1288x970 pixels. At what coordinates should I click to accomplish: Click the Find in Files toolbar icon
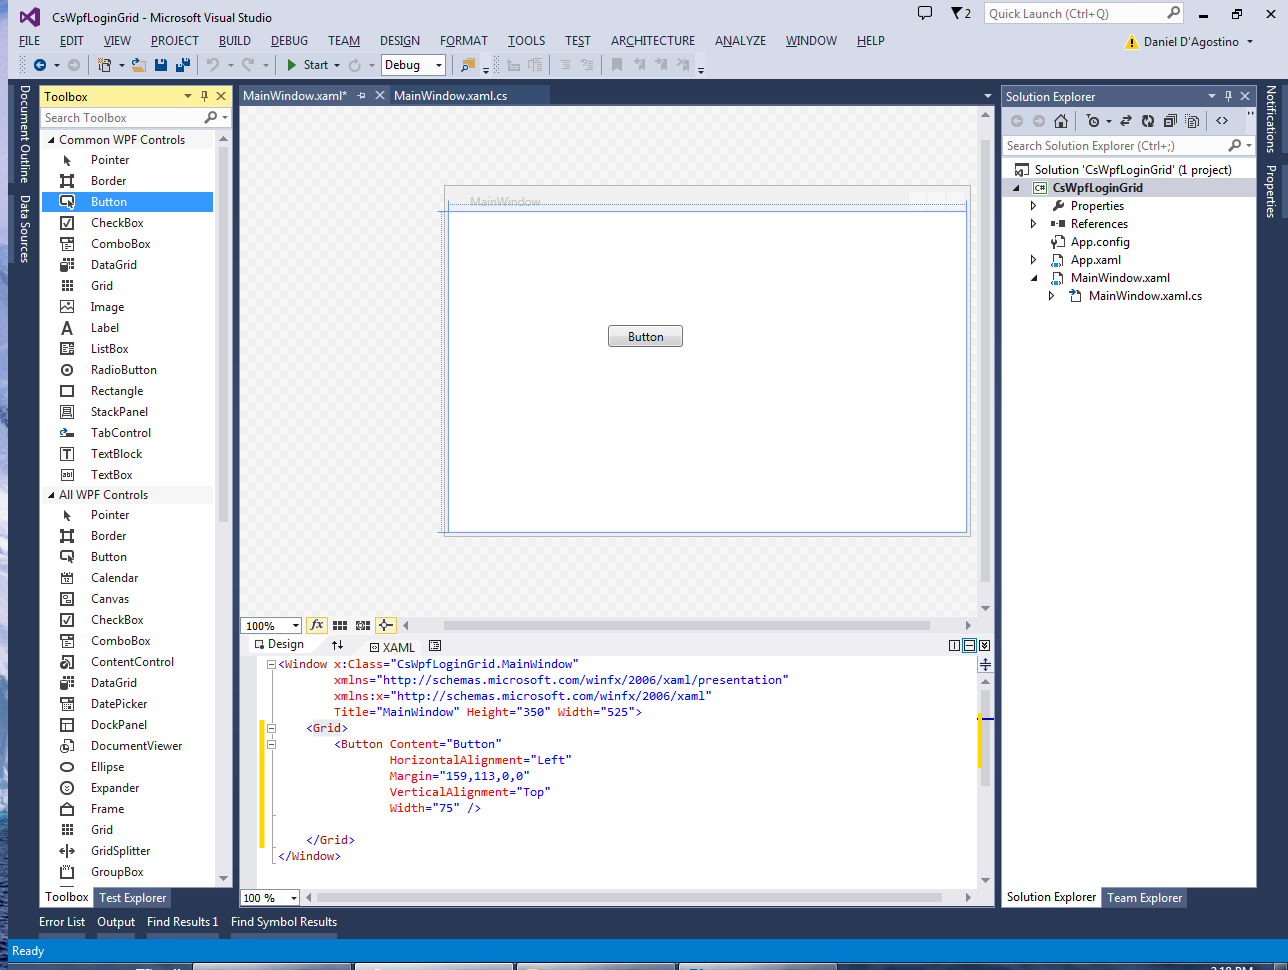467,65
